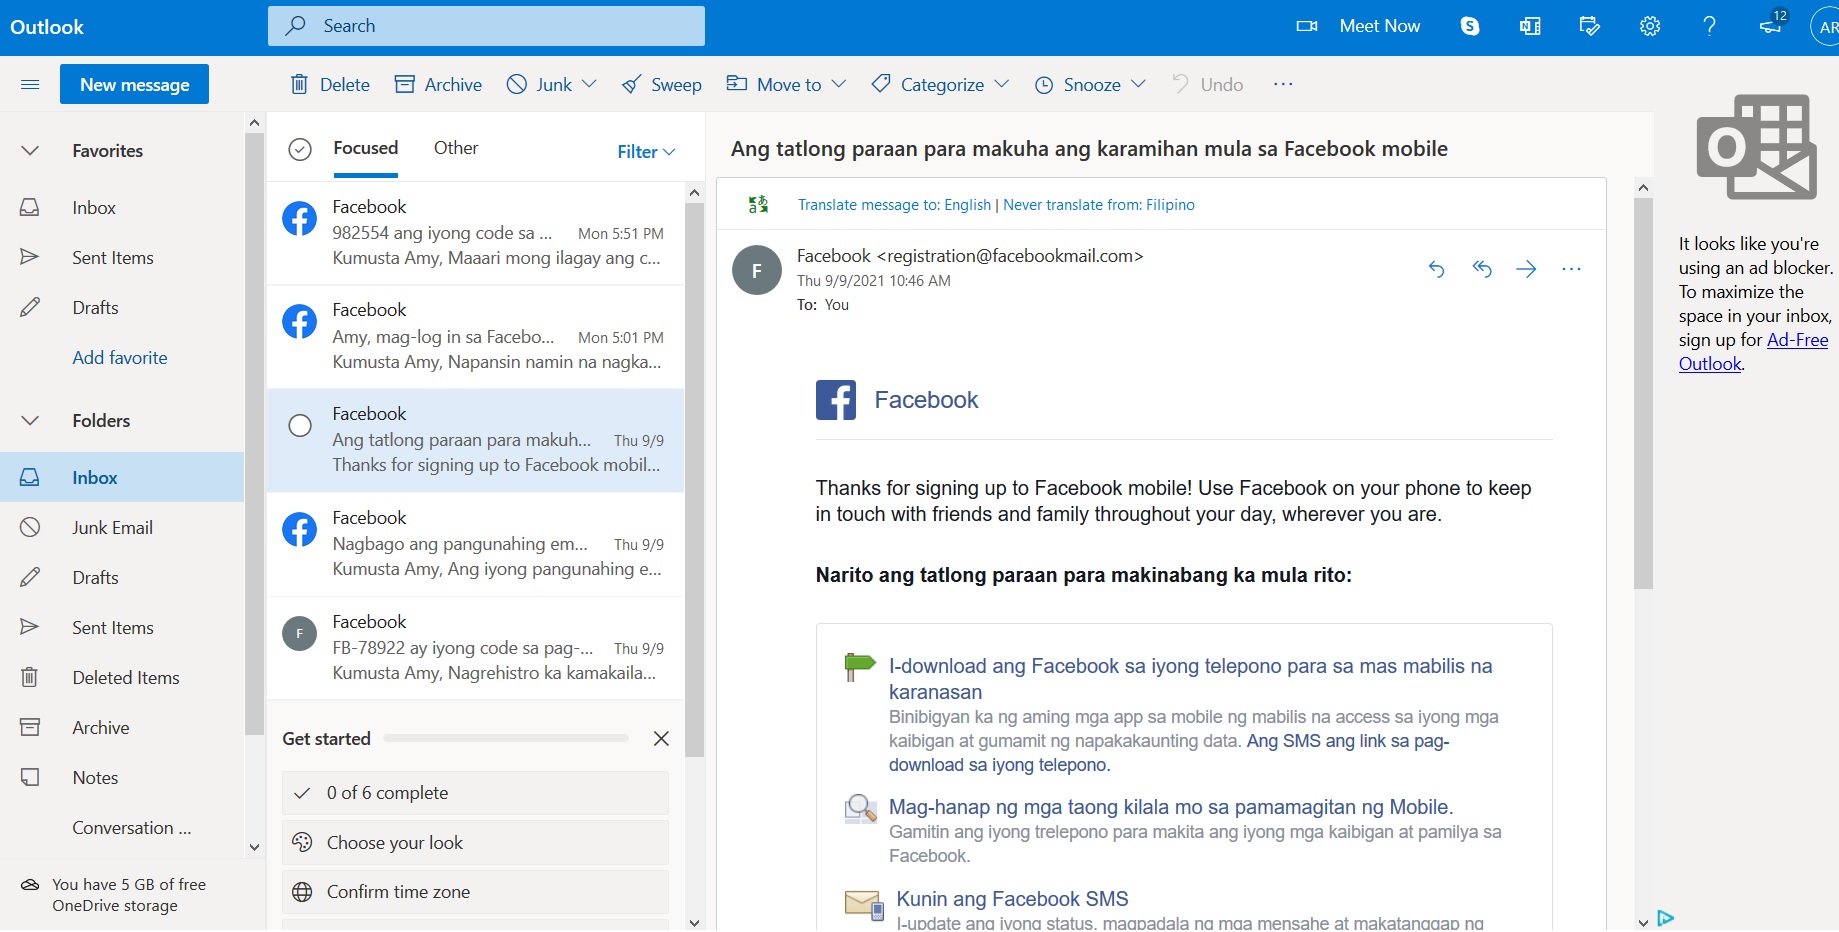Open the notifications megaphone with 12 badge
Screen dimensions: 1839x932
(1772, 24)
